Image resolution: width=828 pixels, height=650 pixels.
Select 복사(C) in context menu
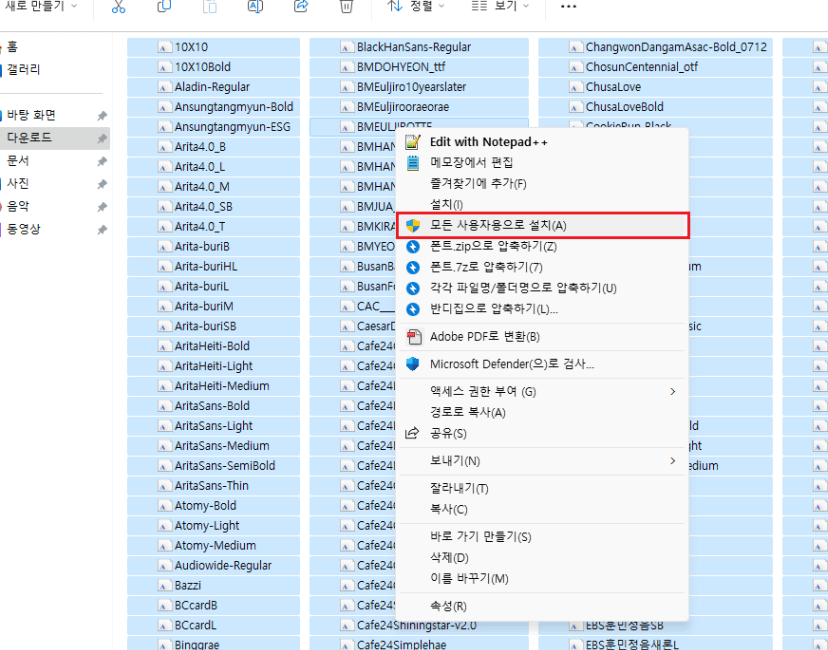tap(542, 510)
